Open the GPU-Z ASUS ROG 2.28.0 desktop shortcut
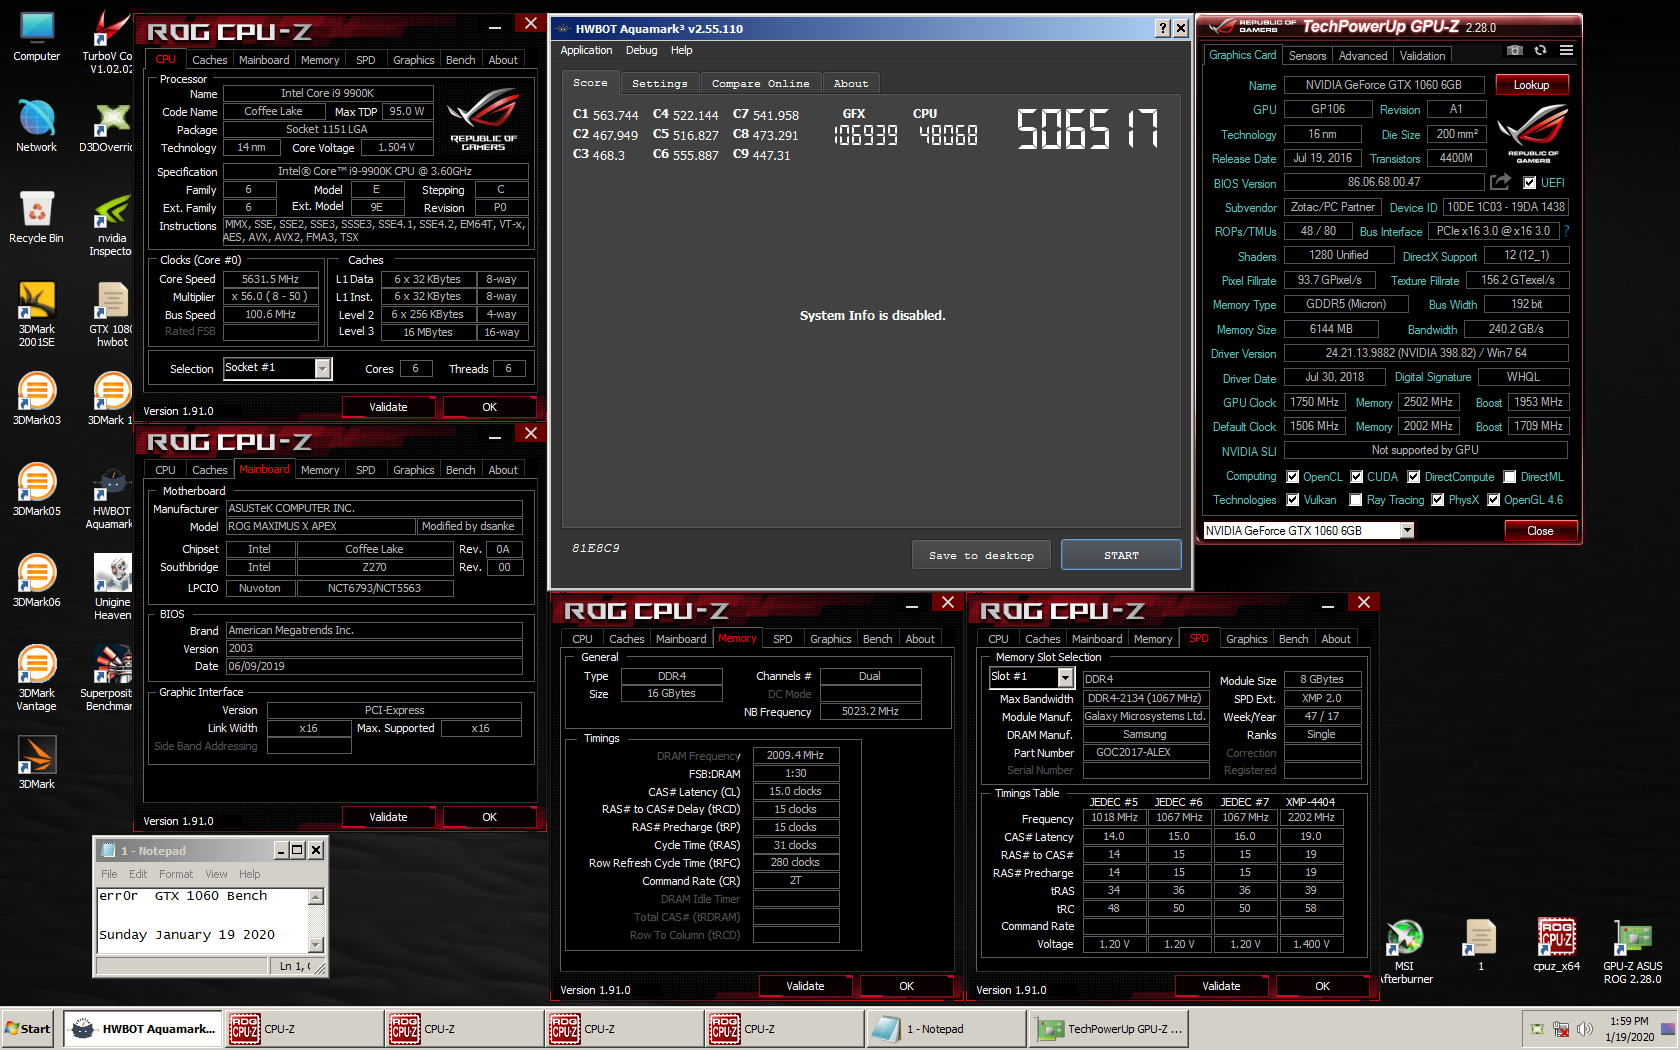This screenshot has height=1050, width=1680. (1632, 952)
